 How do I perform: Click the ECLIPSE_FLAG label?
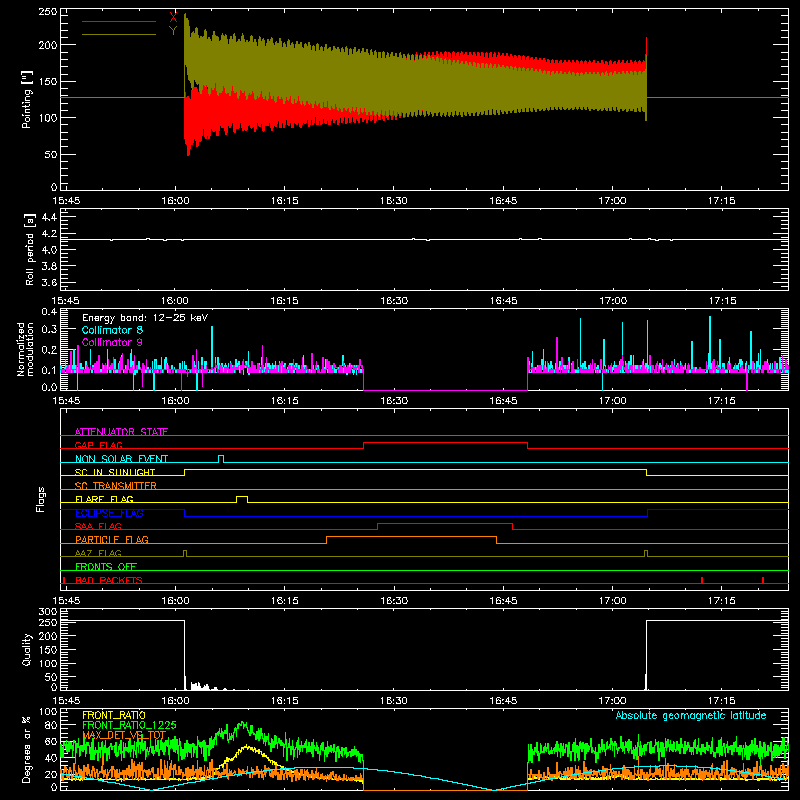click(x=109, y=513)
